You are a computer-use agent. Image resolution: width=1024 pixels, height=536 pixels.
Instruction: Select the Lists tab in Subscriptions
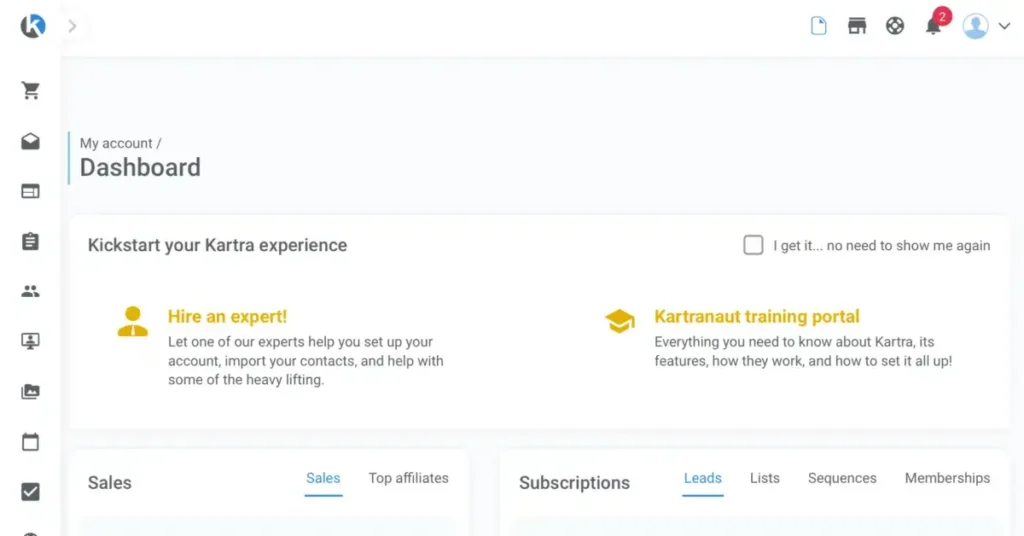[x=765, y=478]
